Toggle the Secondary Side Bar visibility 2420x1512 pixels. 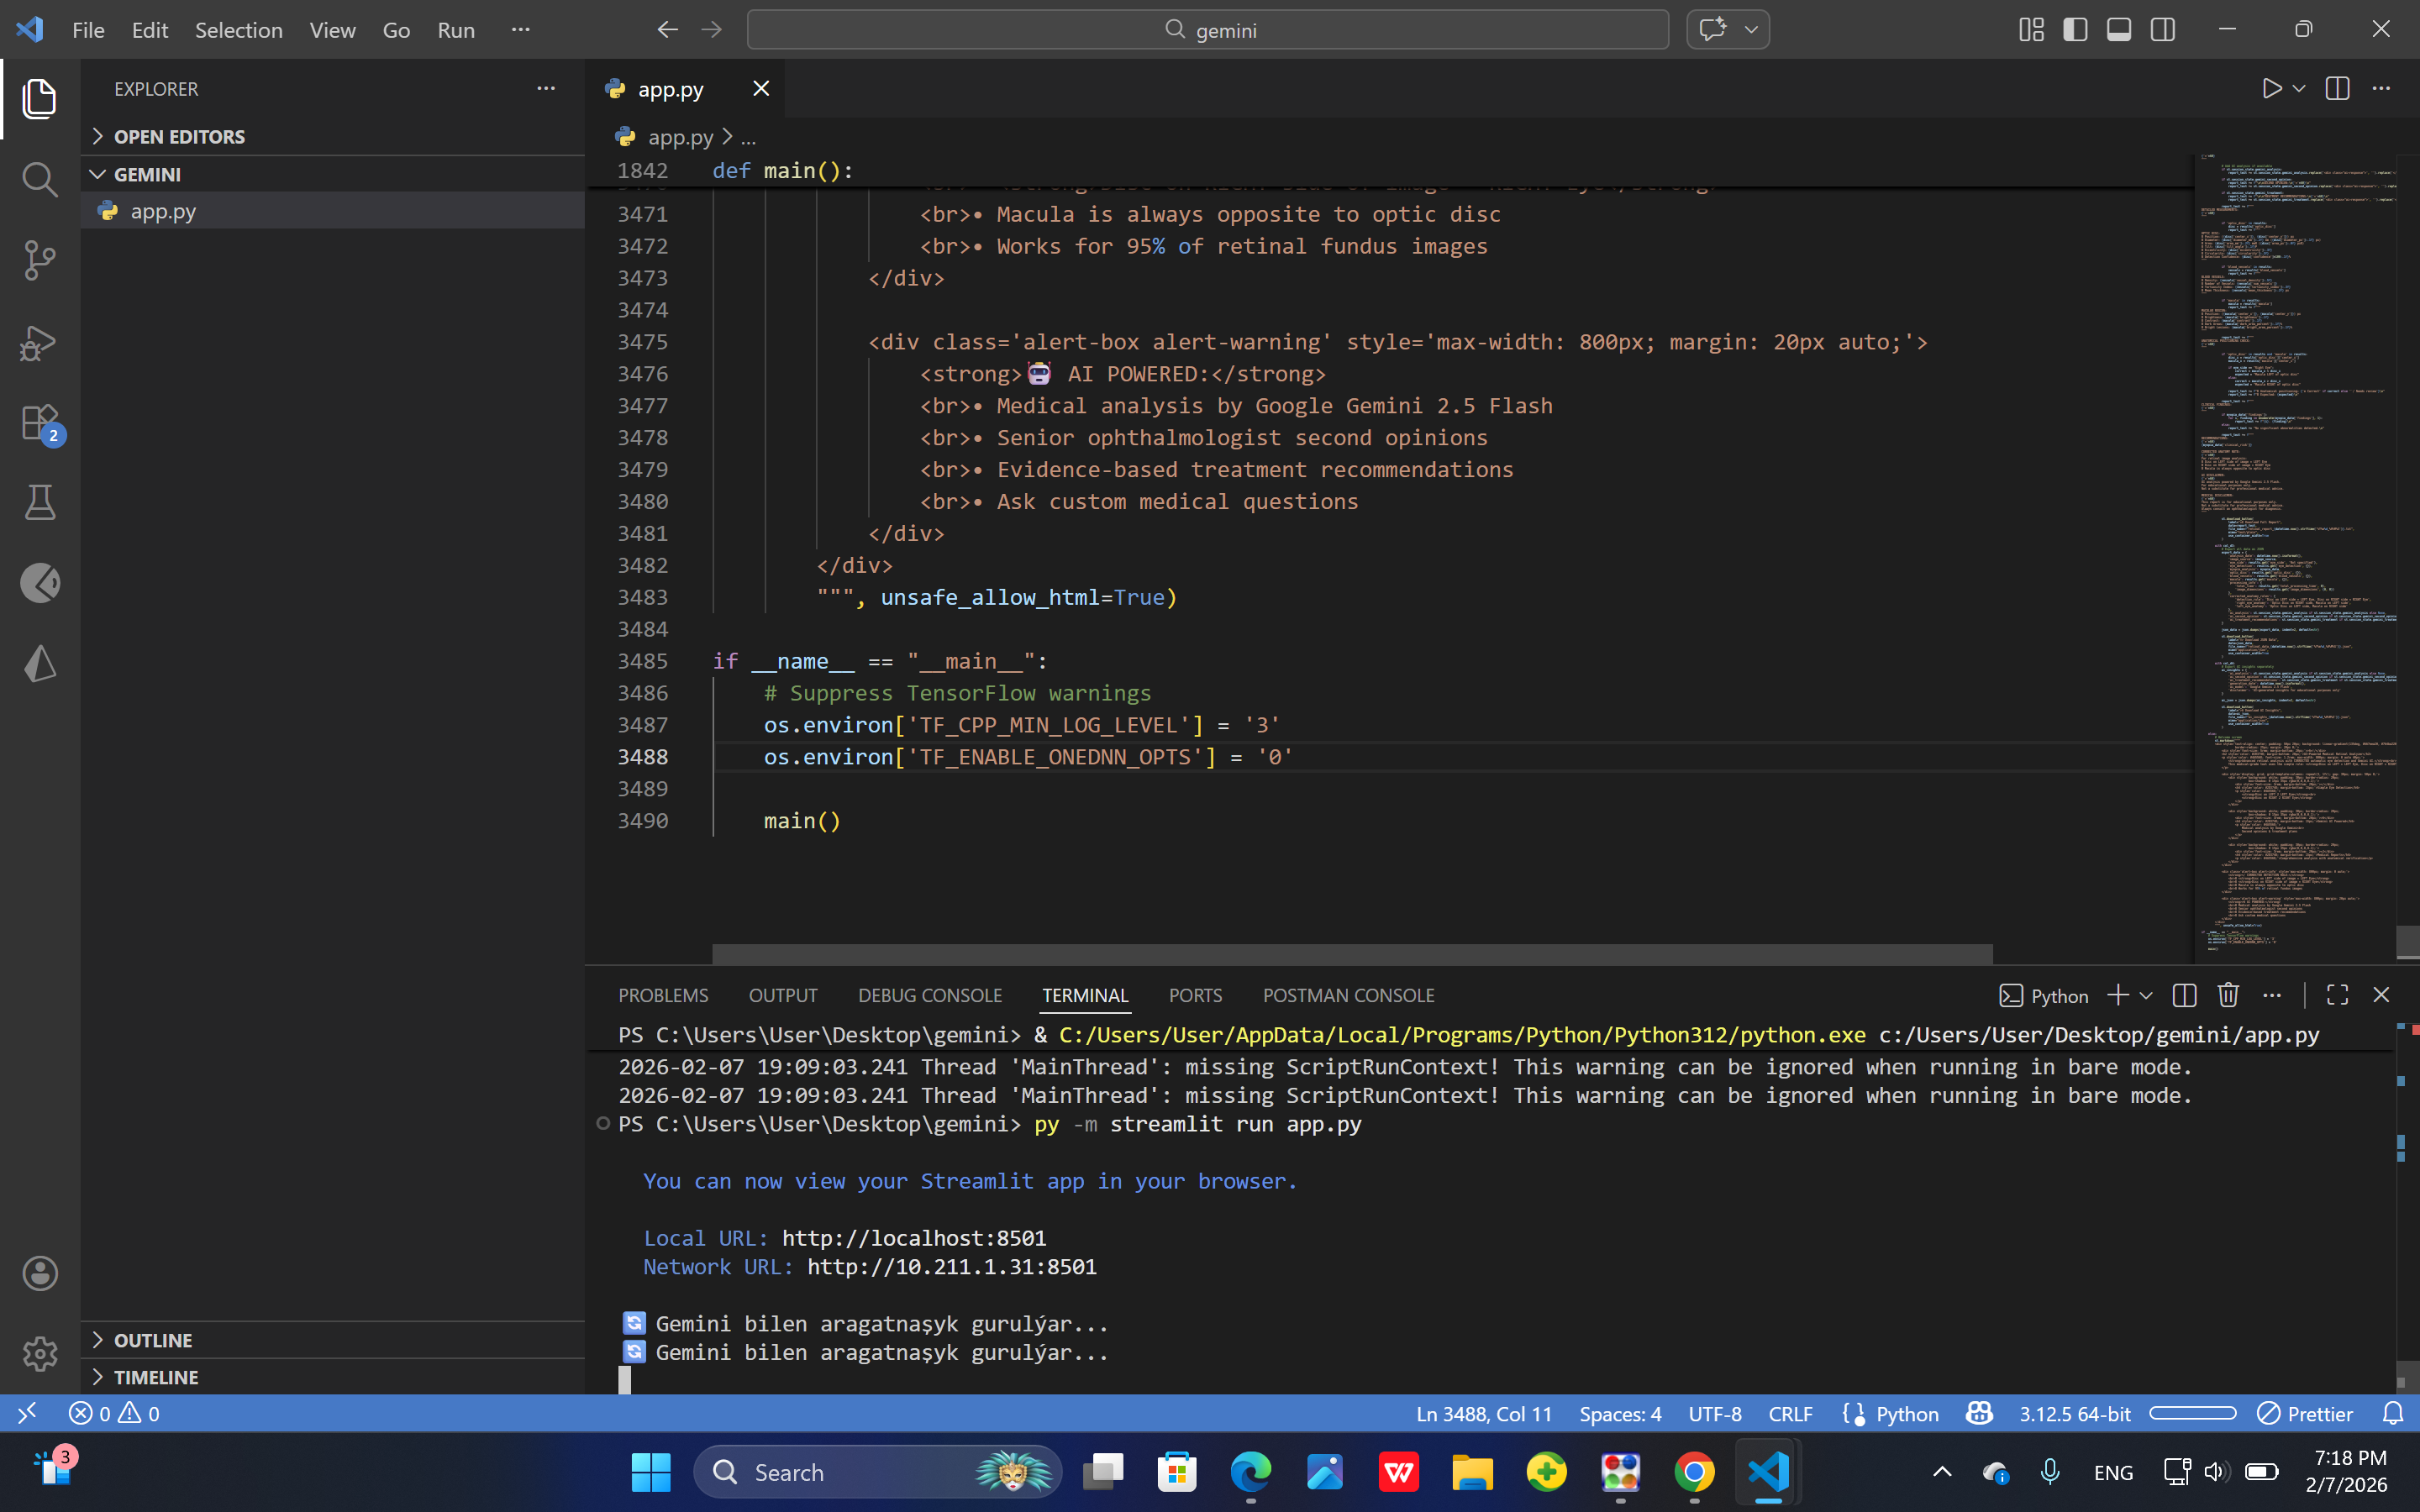point(2162,30)
